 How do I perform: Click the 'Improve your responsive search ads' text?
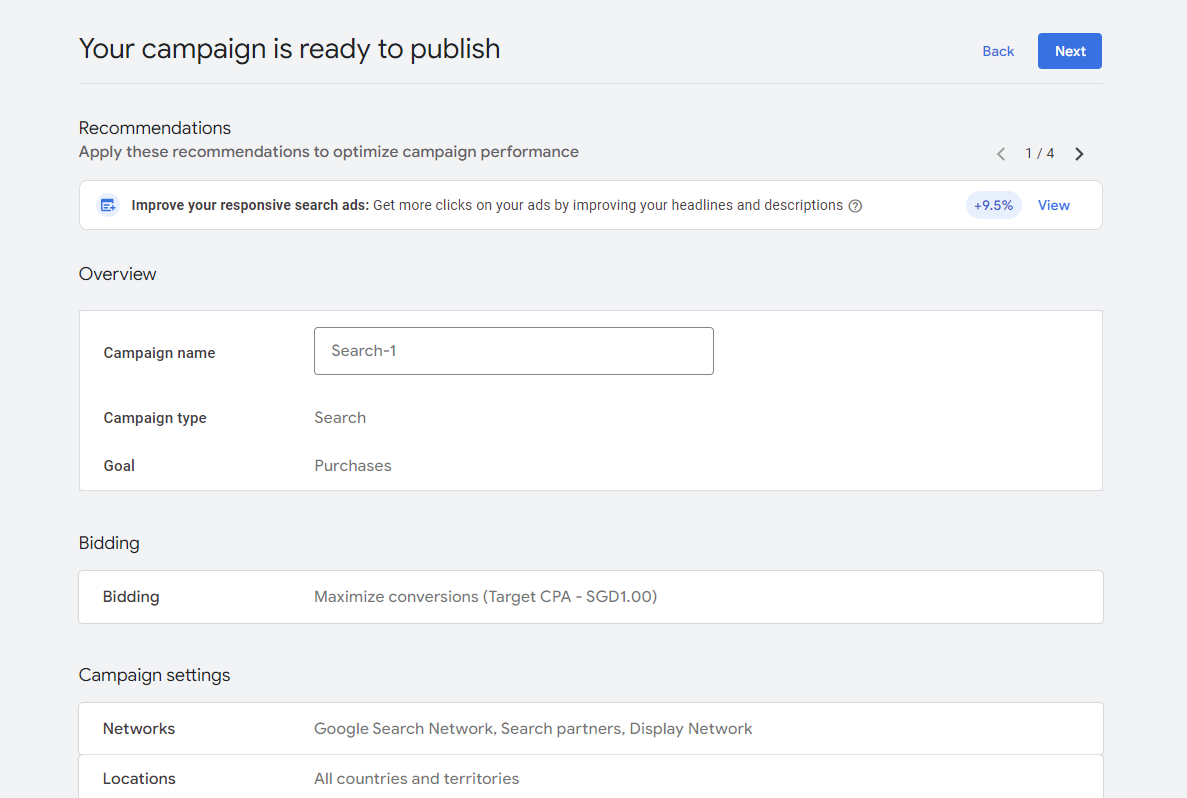tap(250, 205)
